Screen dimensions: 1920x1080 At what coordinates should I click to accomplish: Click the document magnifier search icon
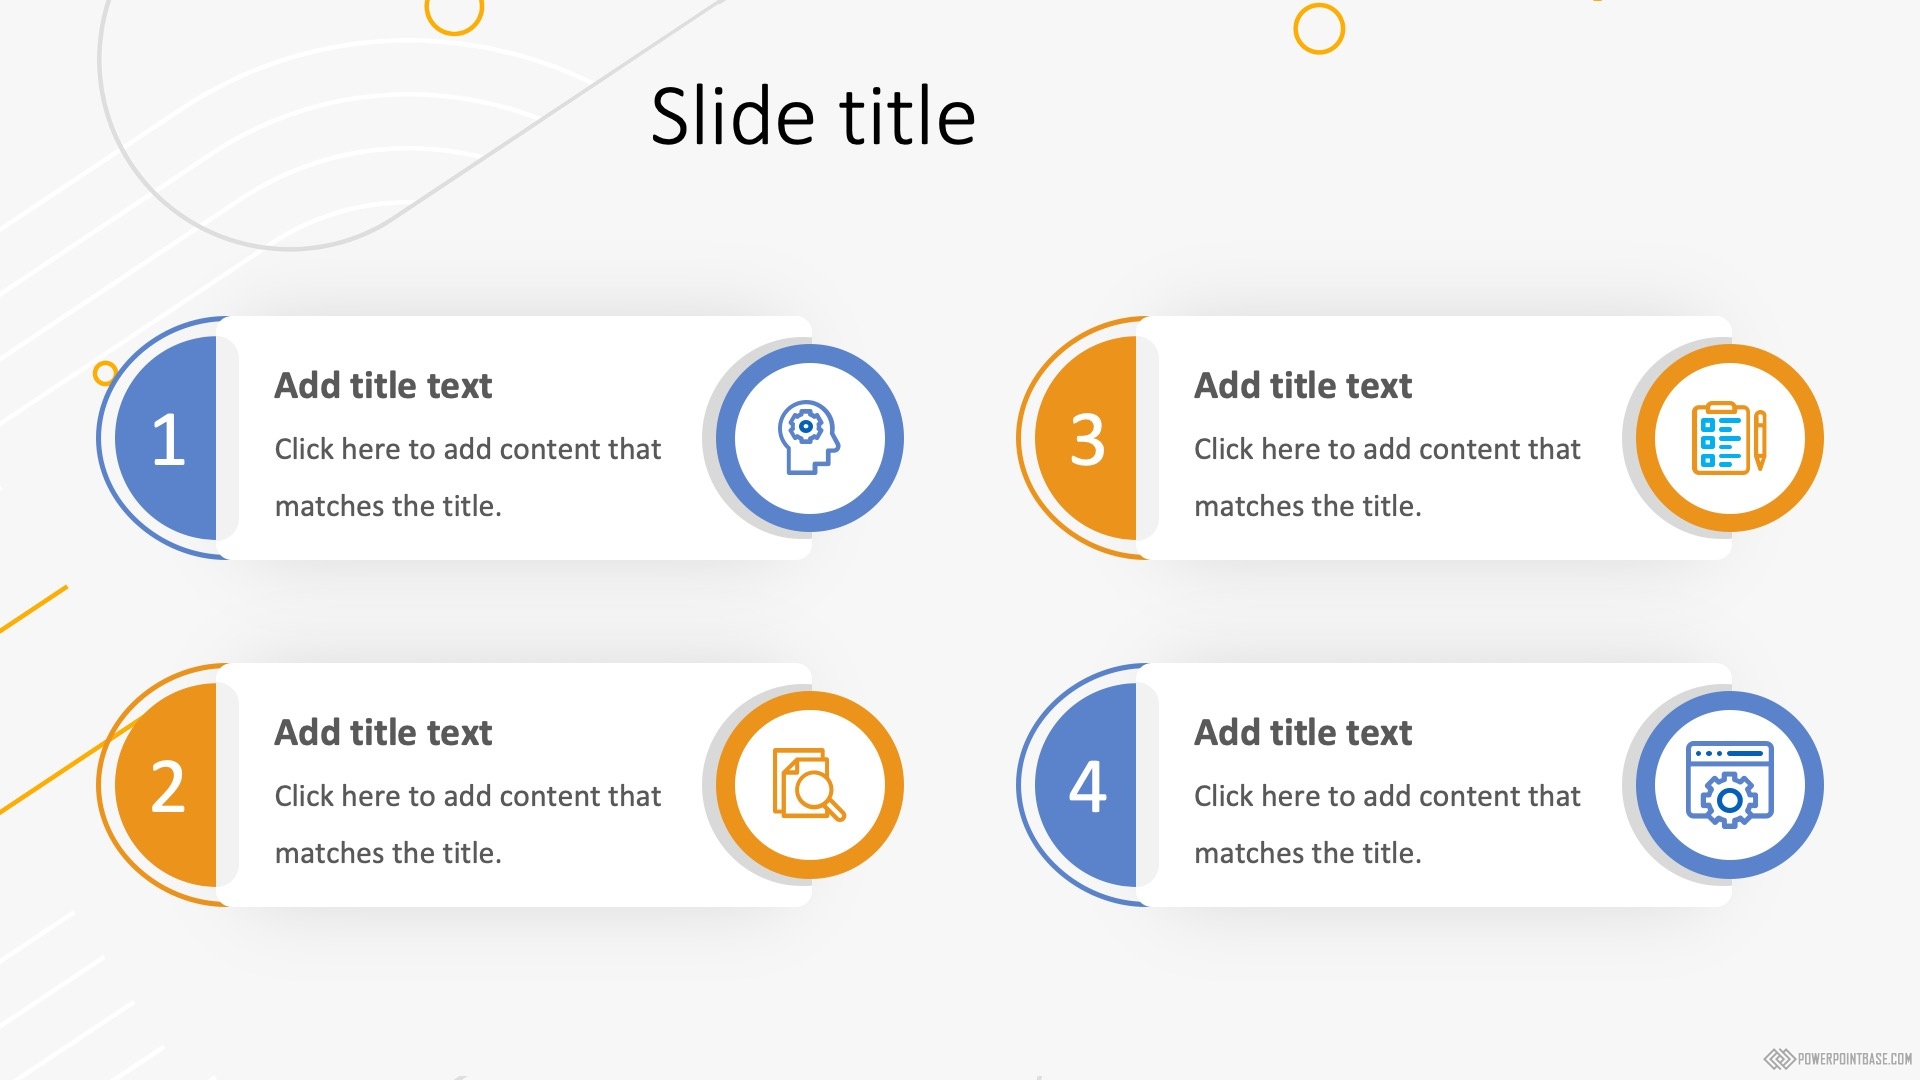(x=808, y=785)
